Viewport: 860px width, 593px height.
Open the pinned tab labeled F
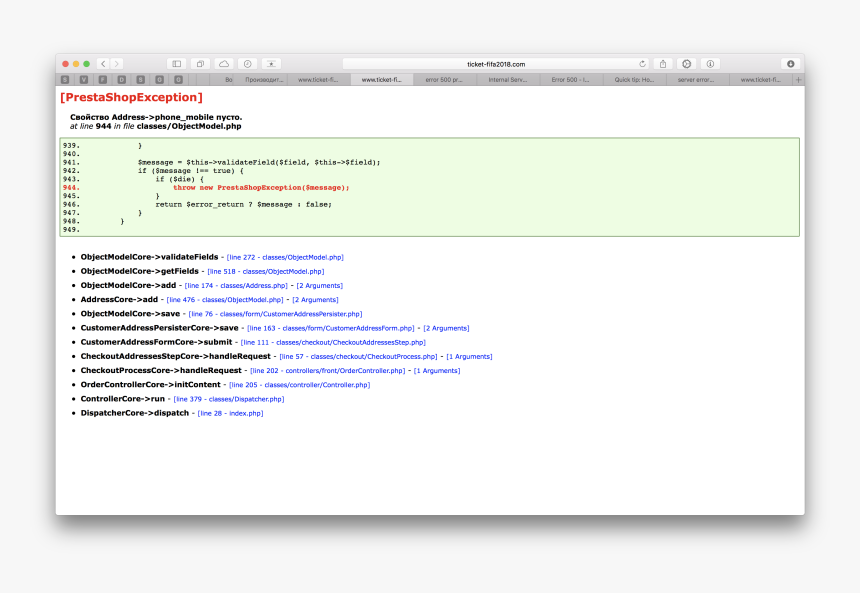tap(103, 80)
